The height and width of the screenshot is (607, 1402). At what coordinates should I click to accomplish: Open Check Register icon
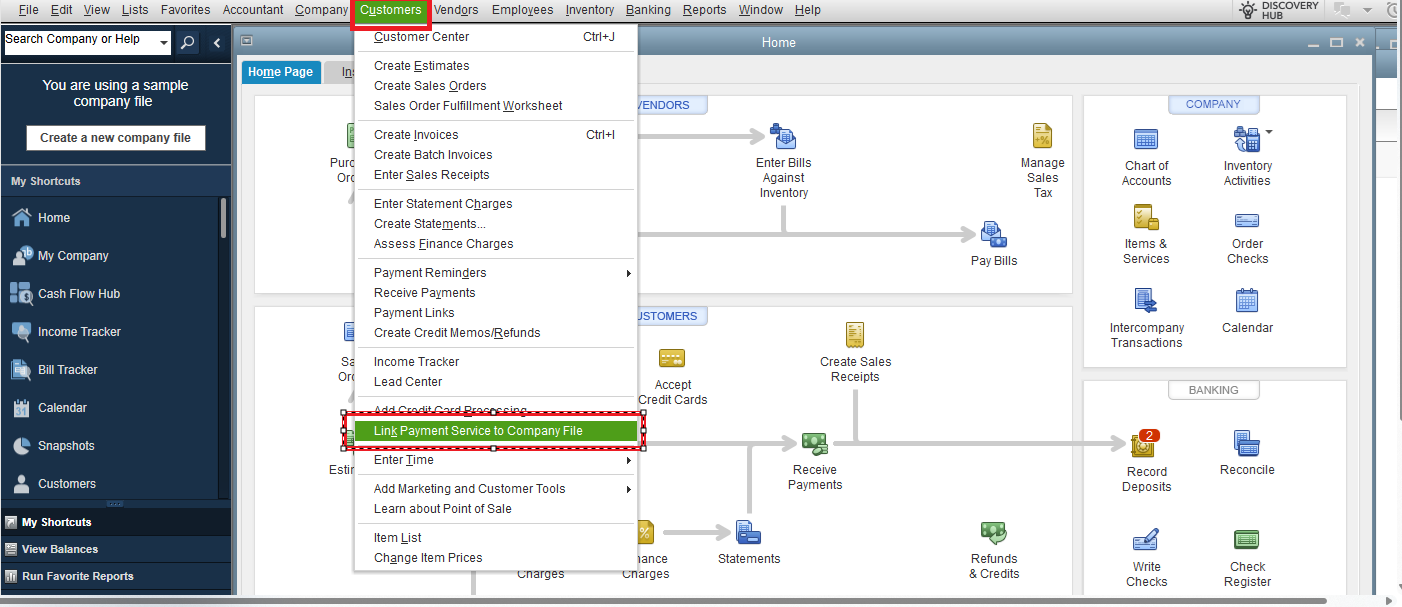(1247, 540)
